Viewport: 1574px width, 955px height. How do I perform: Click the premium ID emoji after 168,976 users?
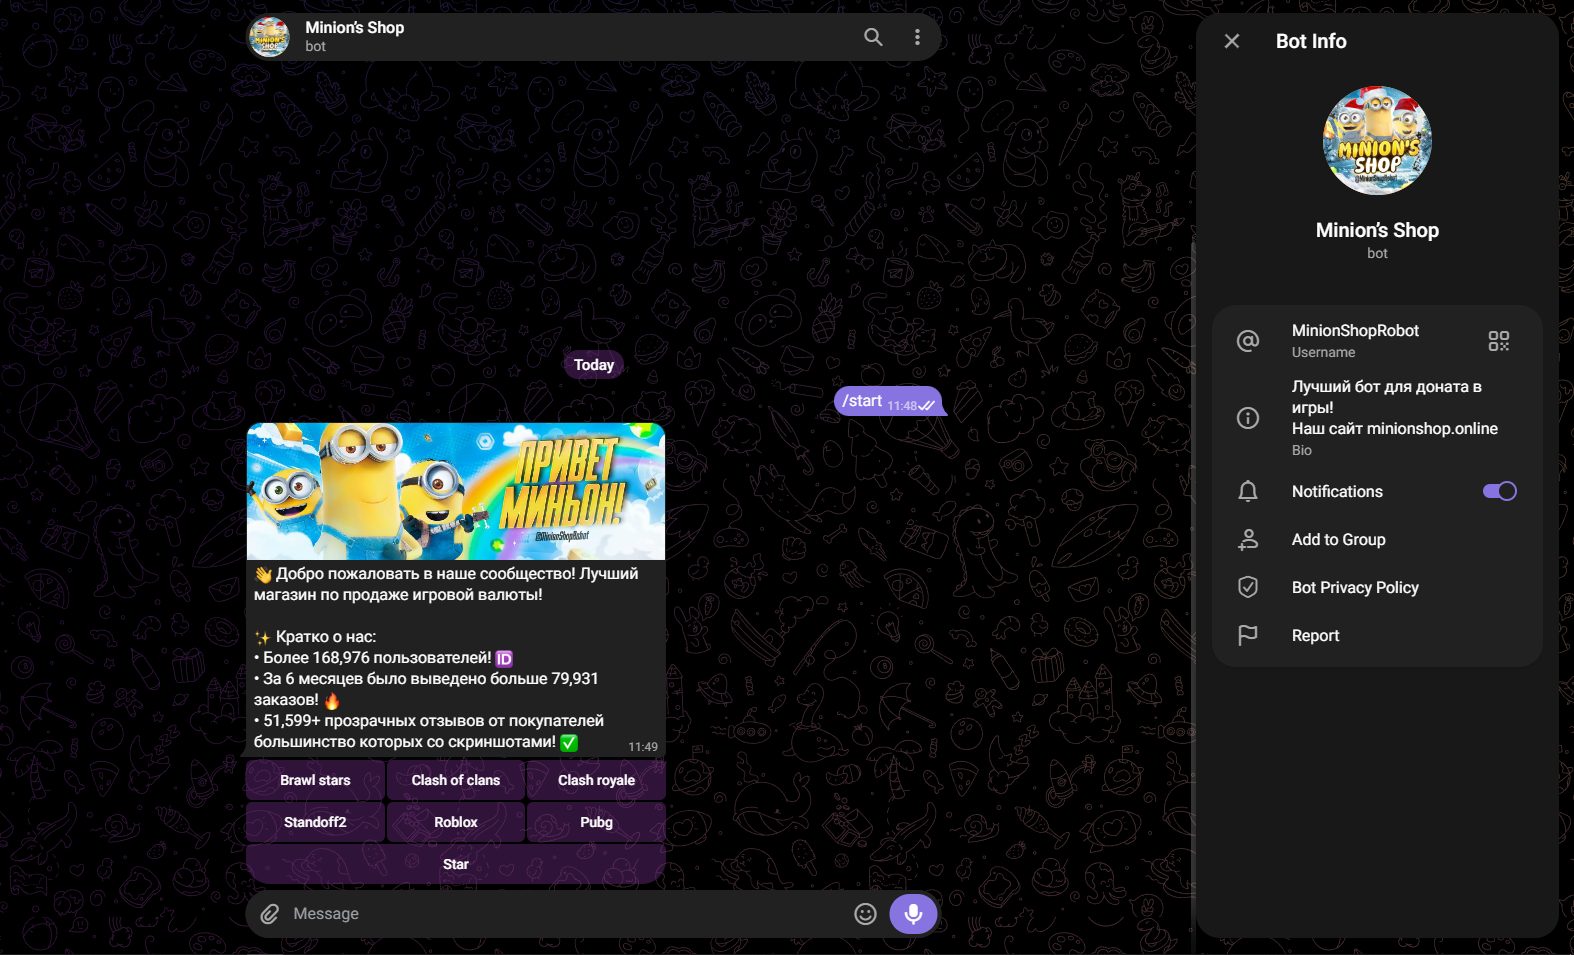click(x=504, y=659)
